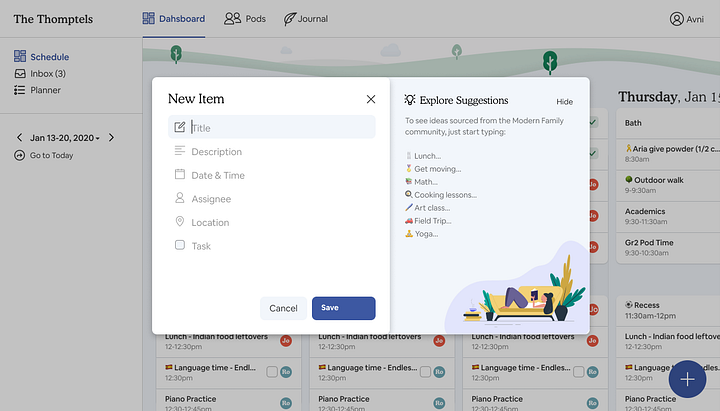The image size is (720, 411).
Task: Open Thursday Outdoor walk item
Action: [x=668, y=185]
